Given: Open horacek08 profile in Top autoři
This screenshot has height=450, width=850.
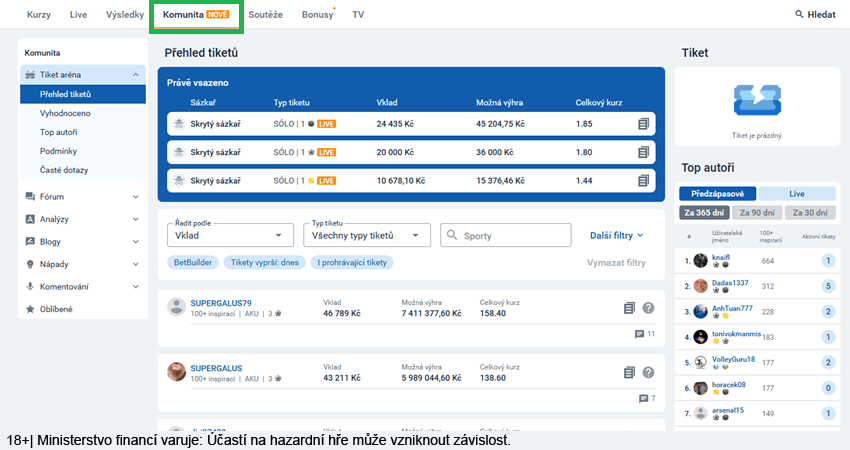Looking at the screenshot, I should 729,385.
